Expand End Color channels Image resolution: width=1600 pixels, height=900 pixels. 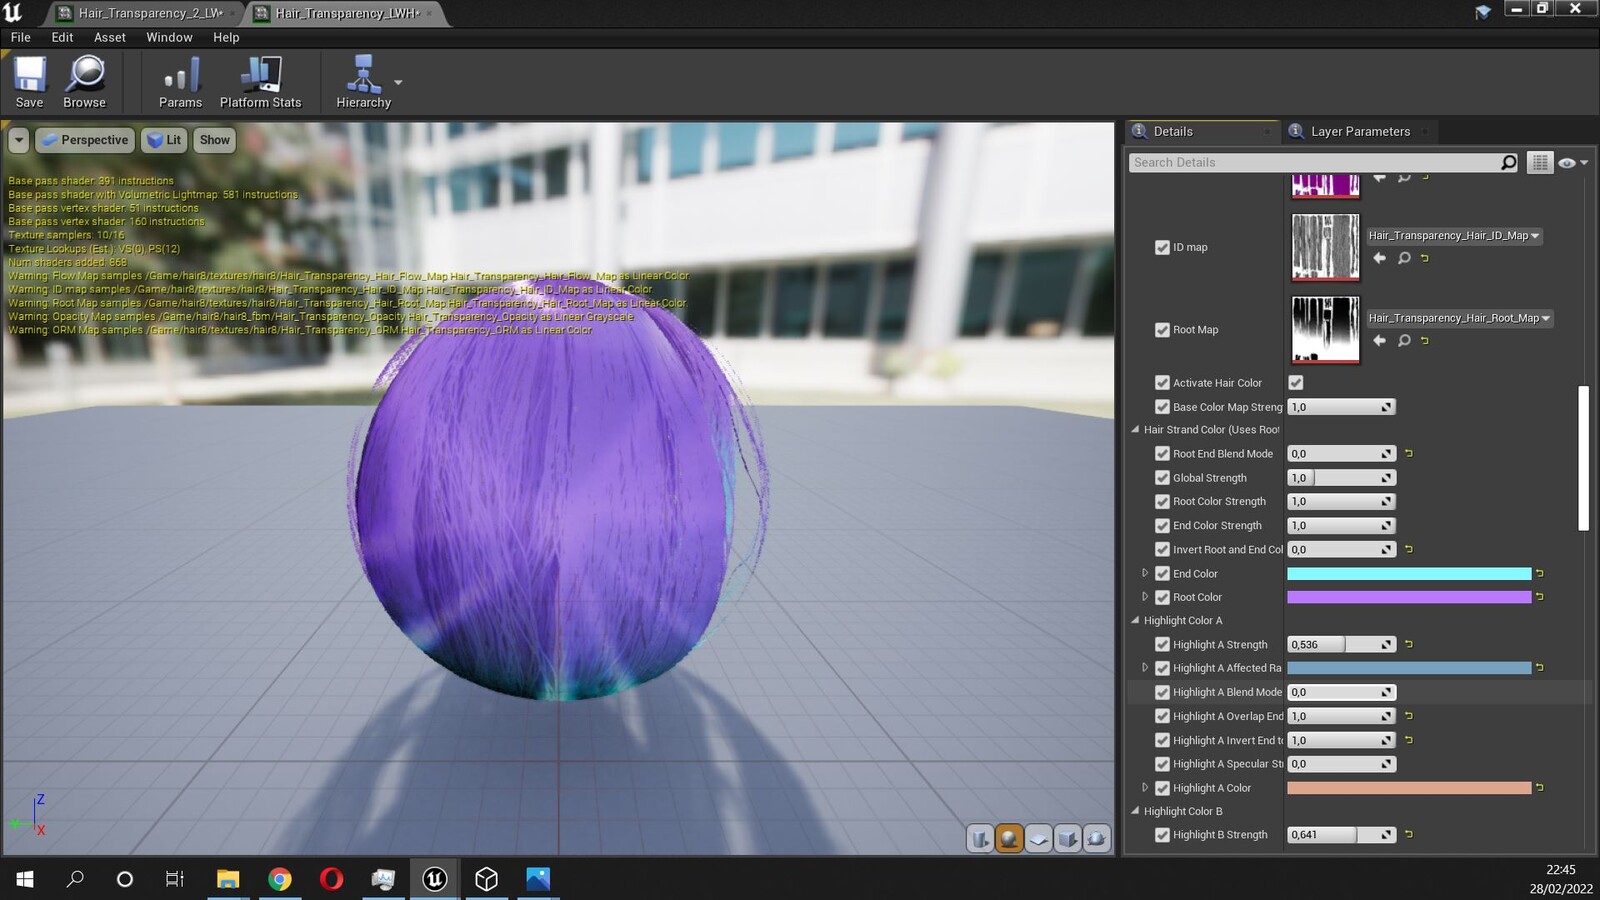[x=1145, y=573]
